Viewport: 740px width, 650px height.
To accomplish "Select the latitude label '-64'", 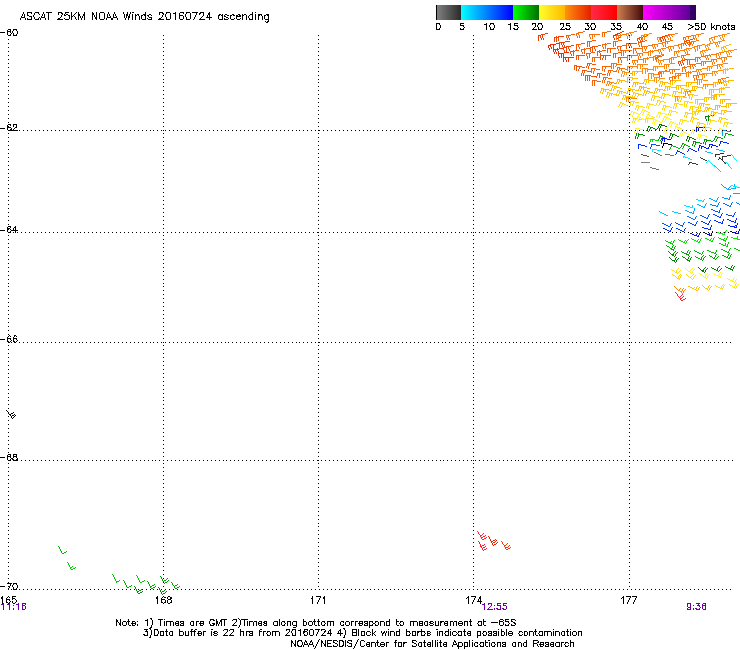I will point(9,230).
